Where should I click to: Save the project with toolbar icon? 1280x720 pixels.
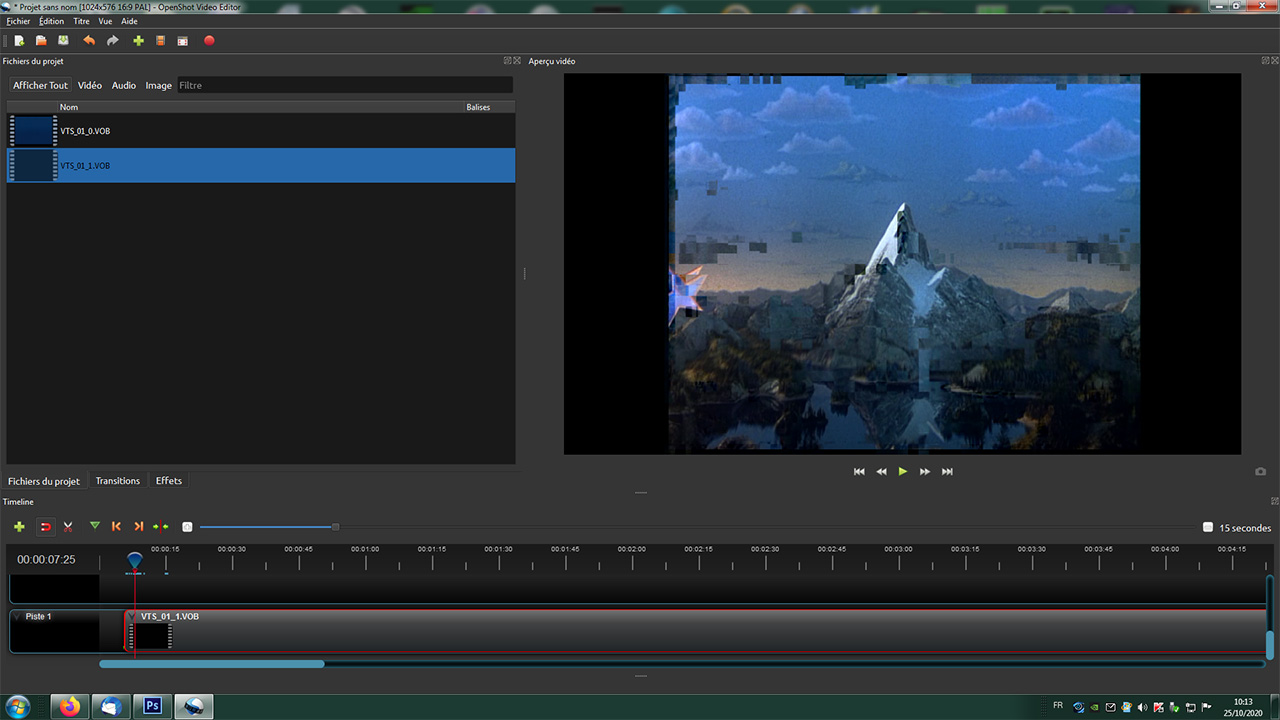tap(63, 41)
